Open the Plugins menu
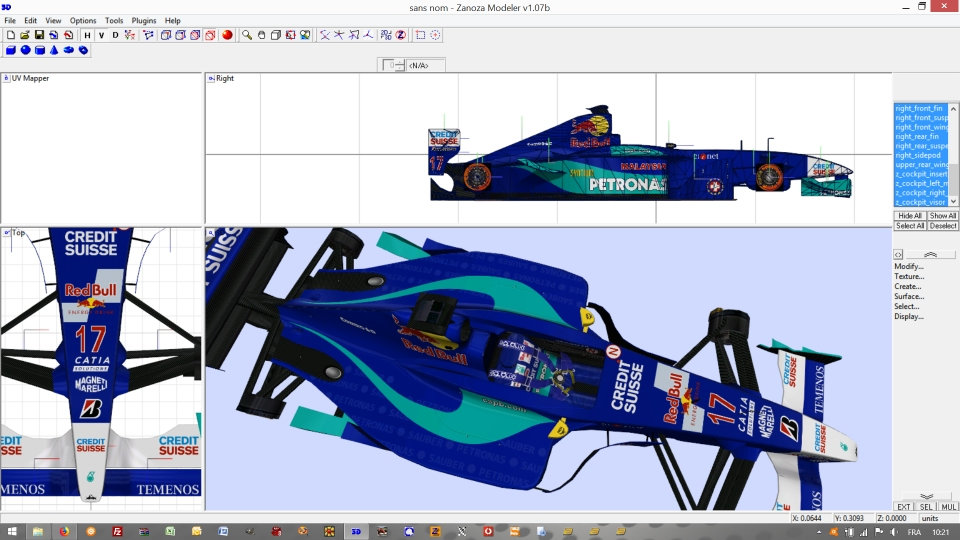 pyautogui.click(x=144, y=20)
